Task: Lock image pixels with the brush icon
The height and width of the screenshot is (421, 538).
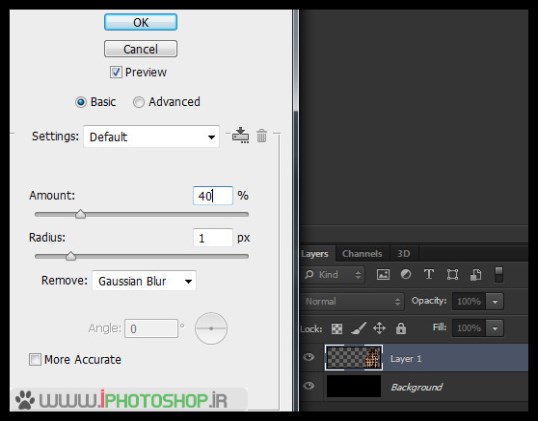Action: click(359, 328)
